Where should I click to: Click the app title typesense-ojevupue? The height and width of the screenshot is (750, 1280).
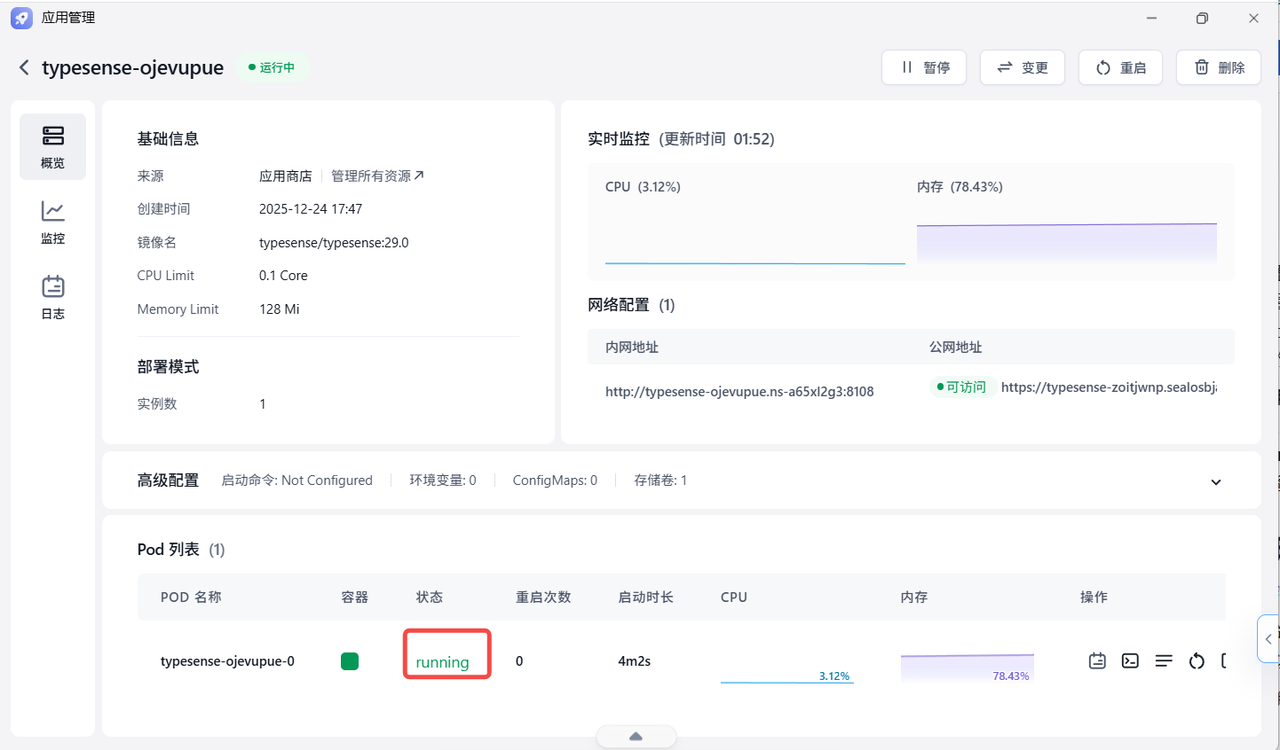point(133,68)
